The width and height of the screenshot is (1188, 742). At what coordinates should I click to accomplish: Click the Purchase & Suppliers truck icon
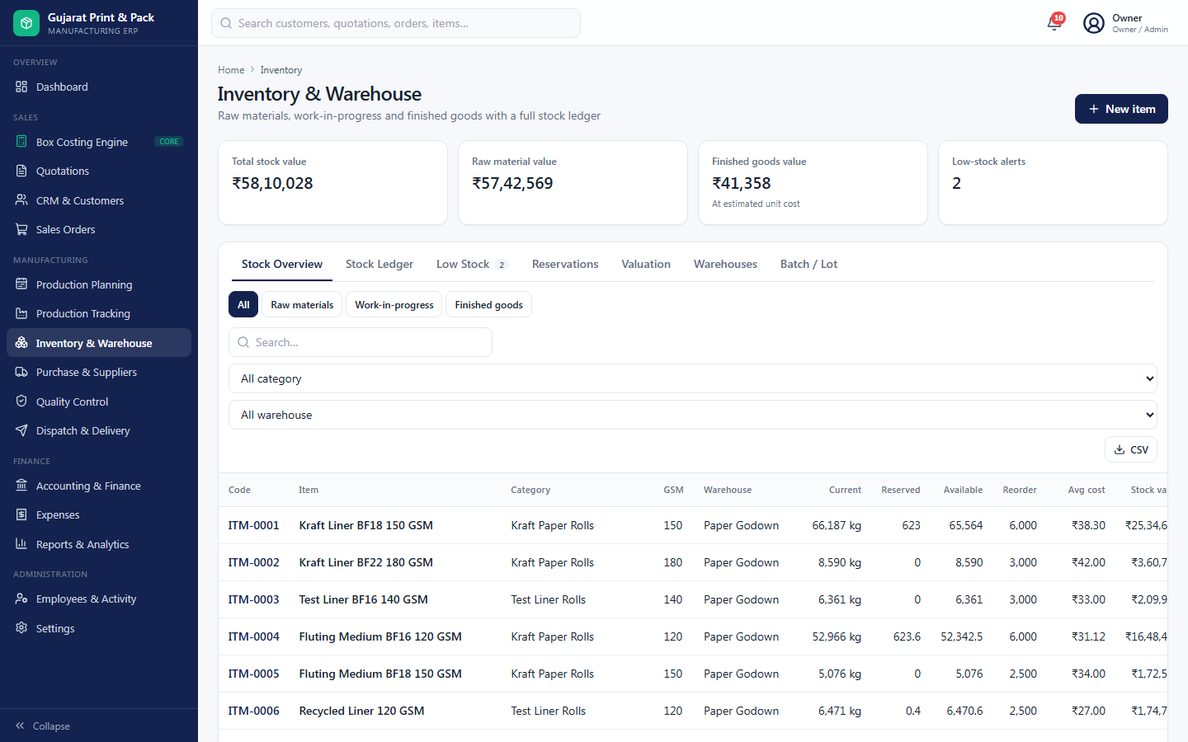(21, 372)
